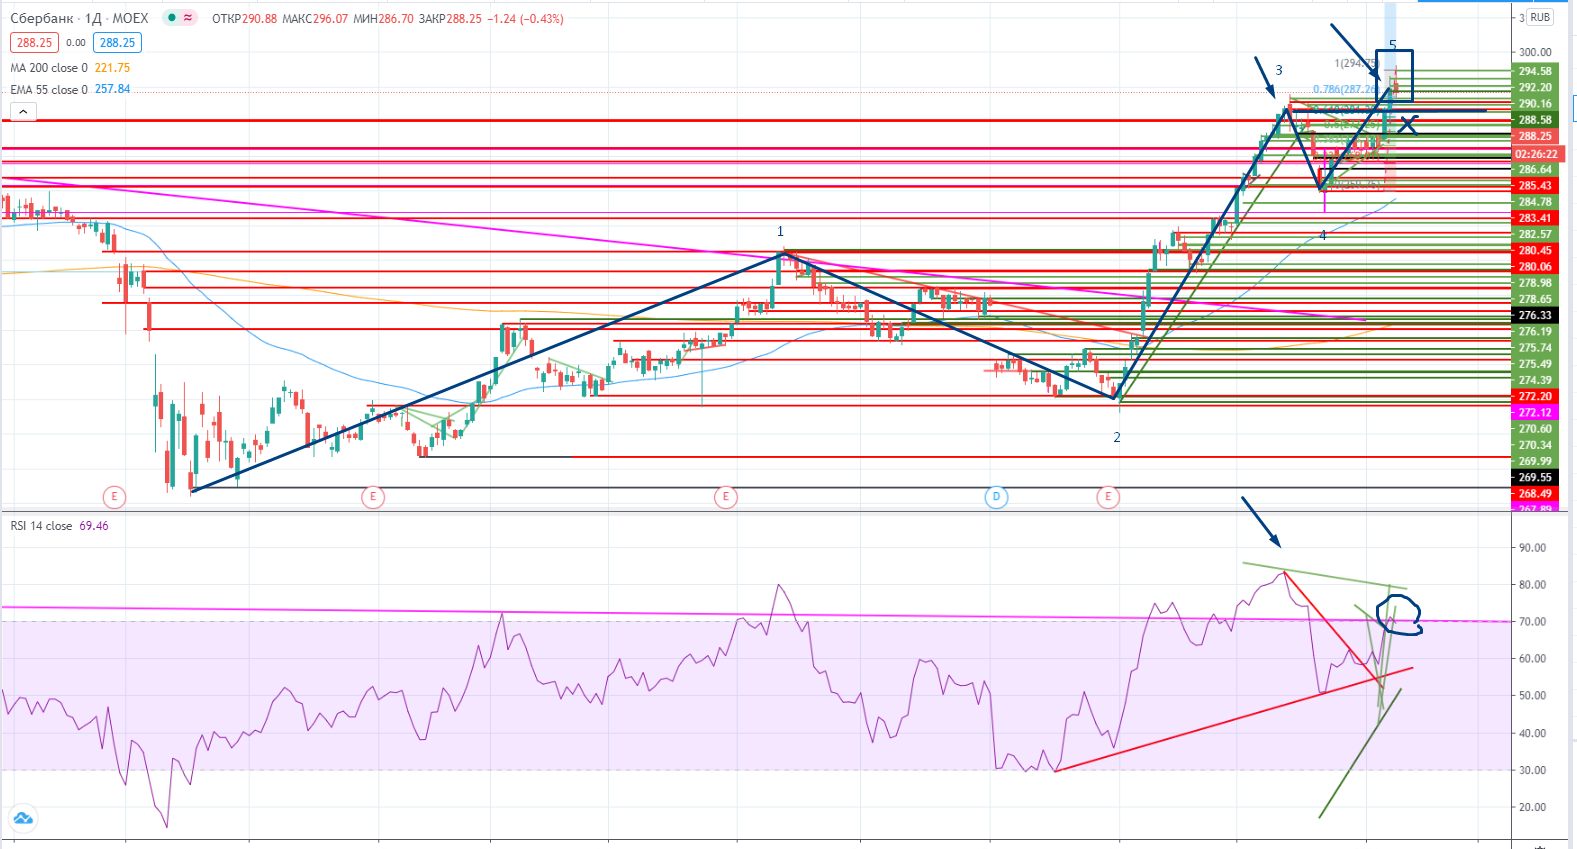Click the 0.786 Fibonacci level label
Image resolution: width=1577 pixels, height=849 pixels.
point(1344,90)
